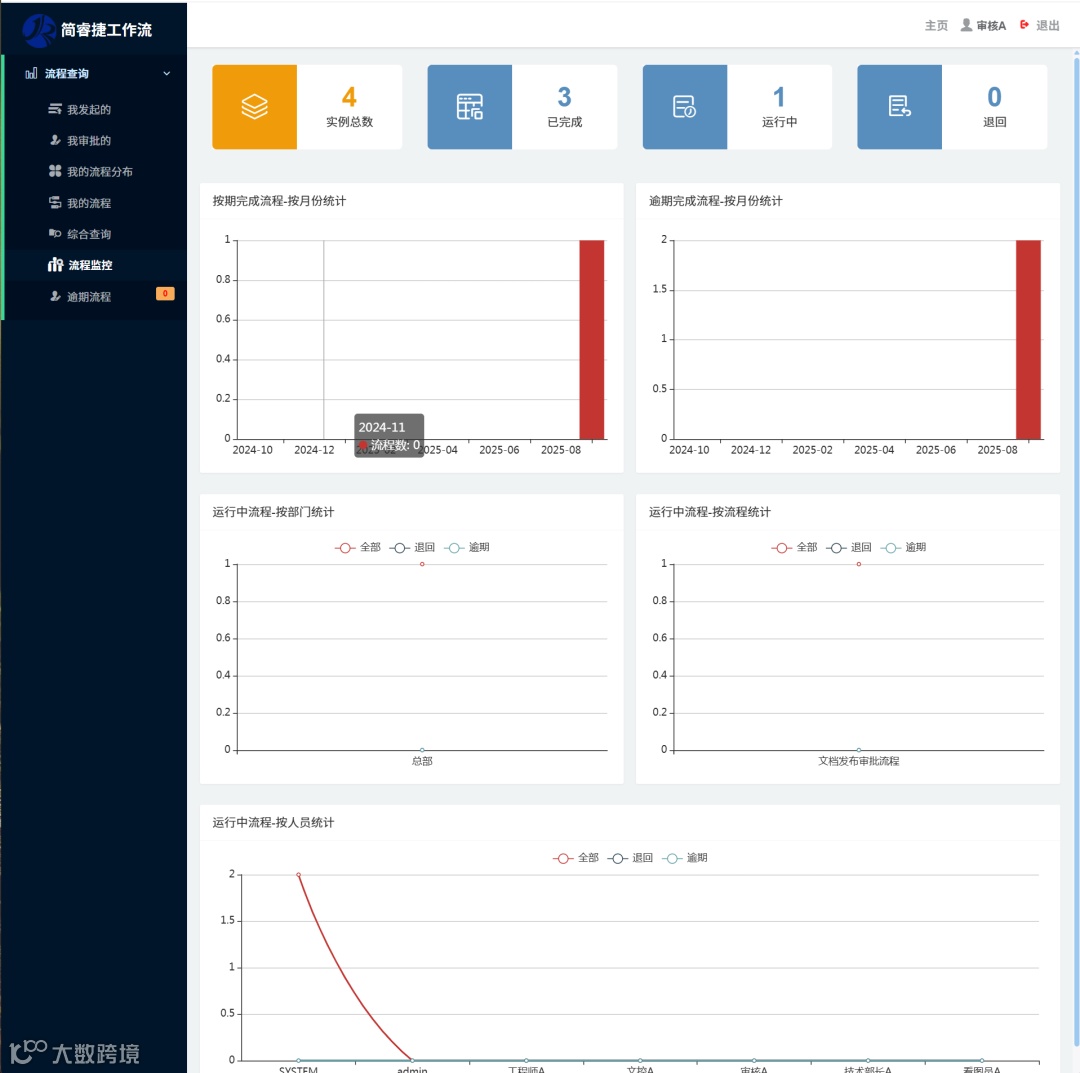Toggle 退回 legend in 按部门统计 chart
The width and height of the screenshot is (1080, 1073).
click(412, 548)
